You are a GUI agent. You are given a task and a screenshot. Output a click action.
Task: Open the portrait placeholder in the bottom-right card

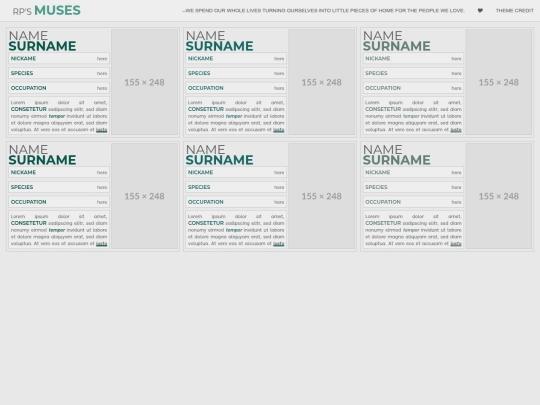499,196
